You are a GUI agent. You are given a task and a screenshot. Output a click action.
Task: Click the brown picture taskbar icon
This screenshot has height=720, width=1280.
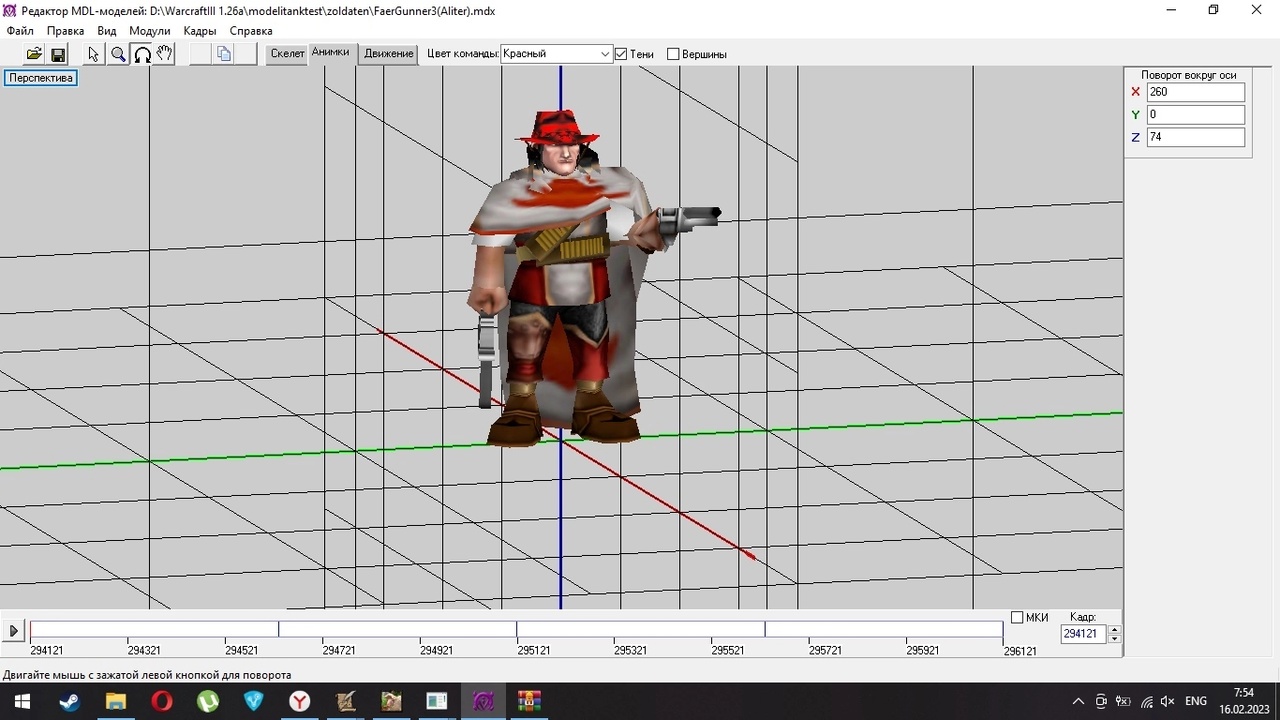[392, 701]
